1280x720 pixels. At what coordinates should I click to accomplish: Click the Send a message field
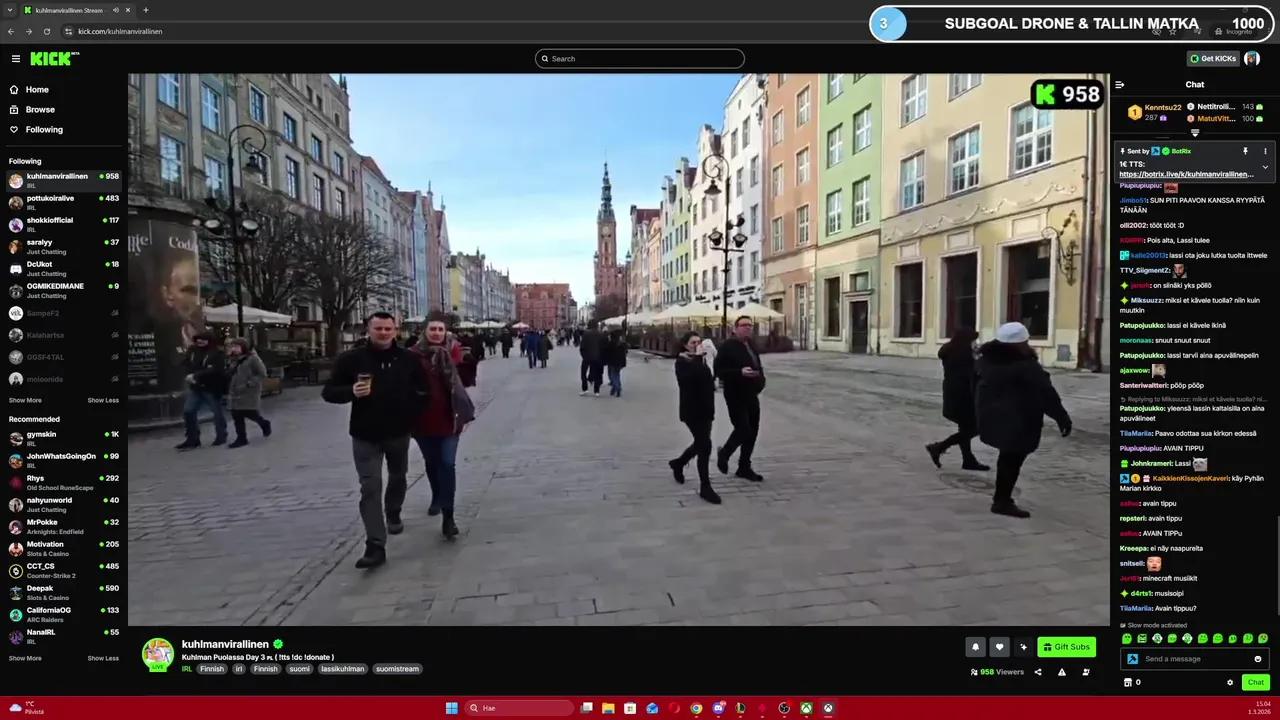pyautogui.click(x=1195, y=659)
